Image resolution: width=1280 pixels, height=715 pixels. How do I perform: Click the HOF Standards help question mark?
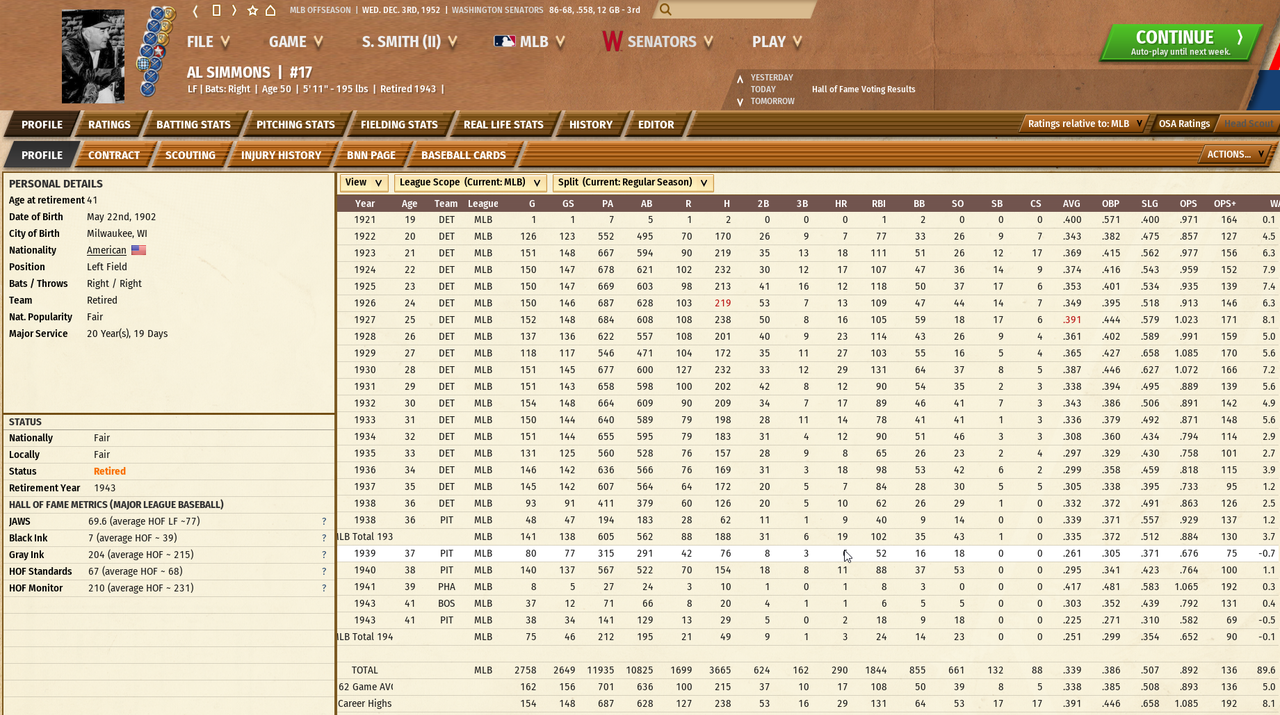[324, 572]
